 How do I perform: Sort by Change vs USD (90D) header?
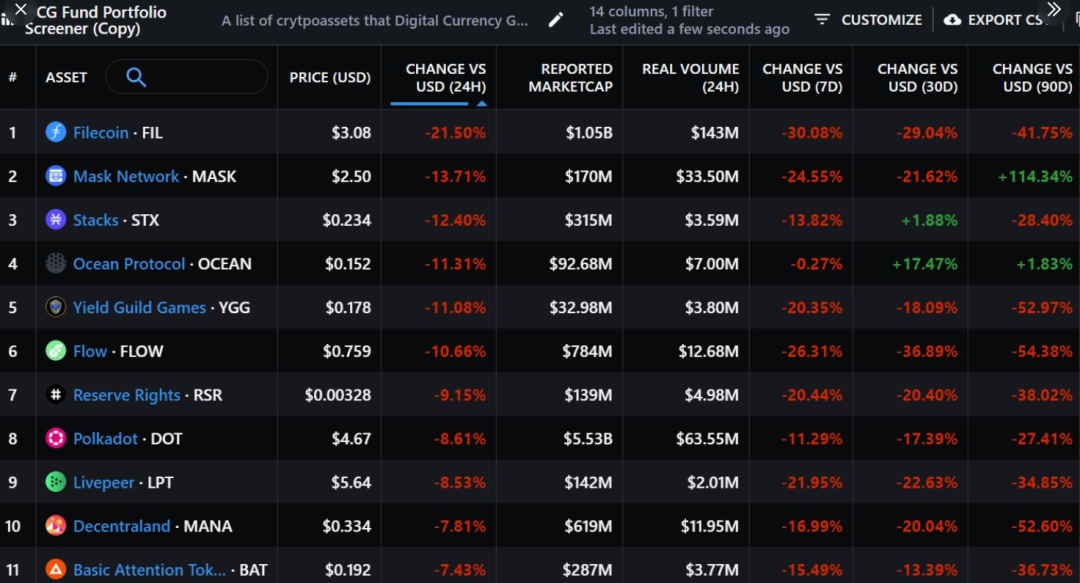pos(1032,77)
